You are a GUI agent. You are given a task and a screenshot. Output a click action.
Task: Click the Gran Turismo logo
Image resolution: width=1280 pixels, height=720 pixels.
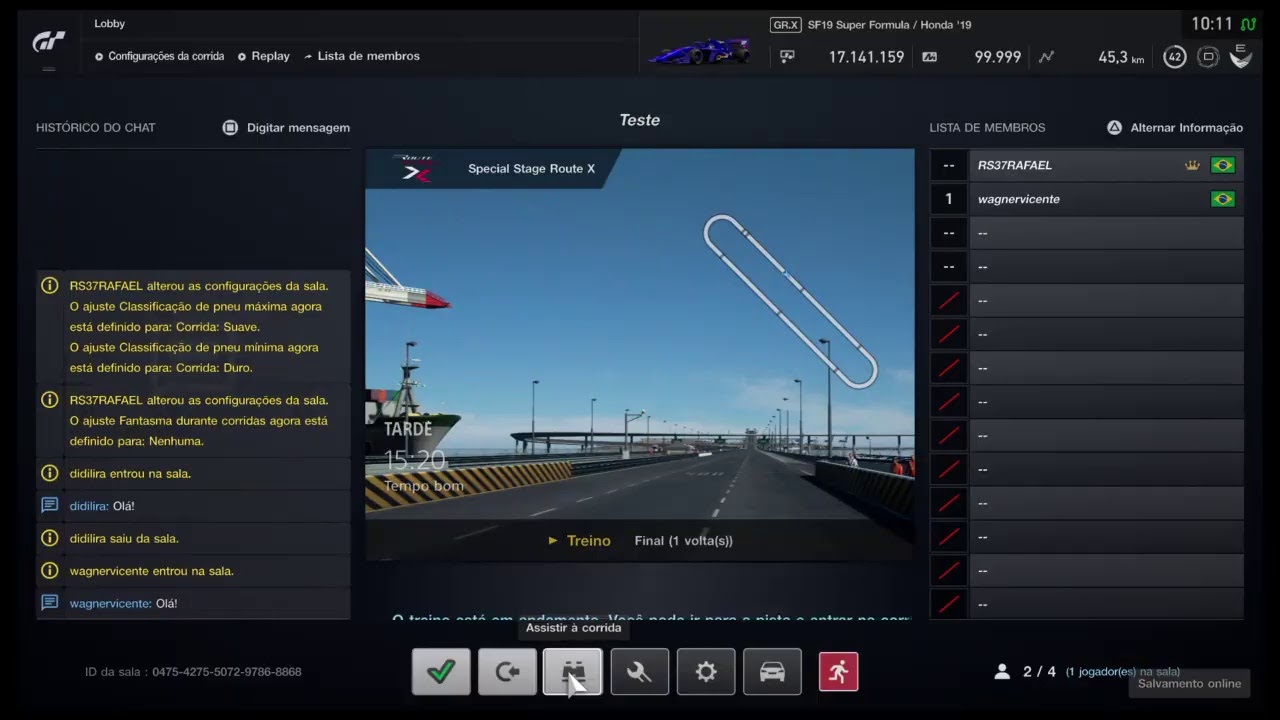49,41
